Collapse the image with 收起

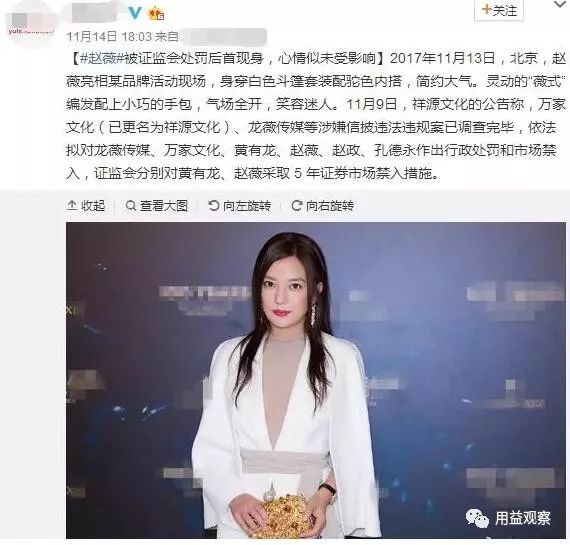tap(86, 206)
